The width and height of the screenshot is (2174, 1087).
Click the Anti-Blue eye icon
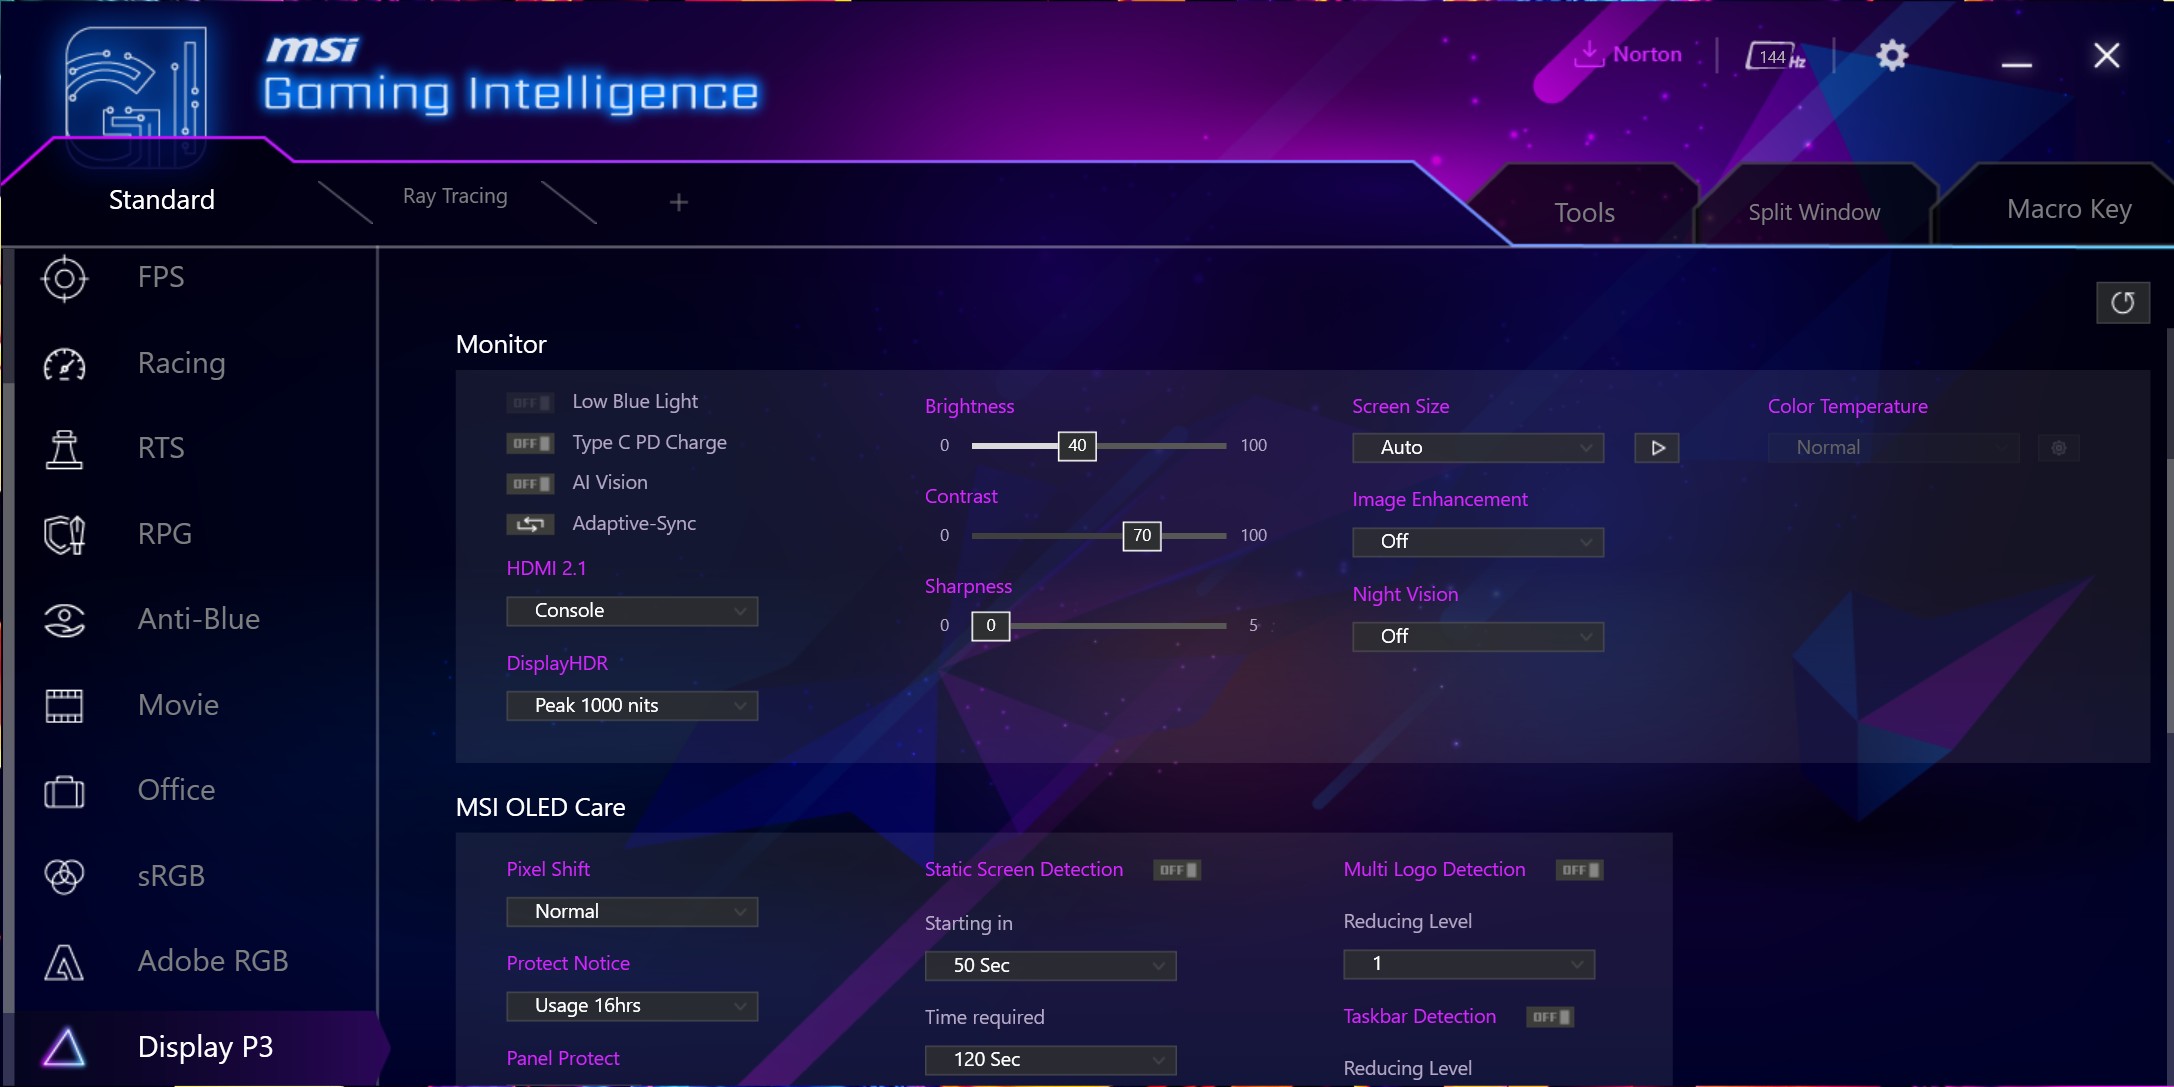[x=64, y=620]
